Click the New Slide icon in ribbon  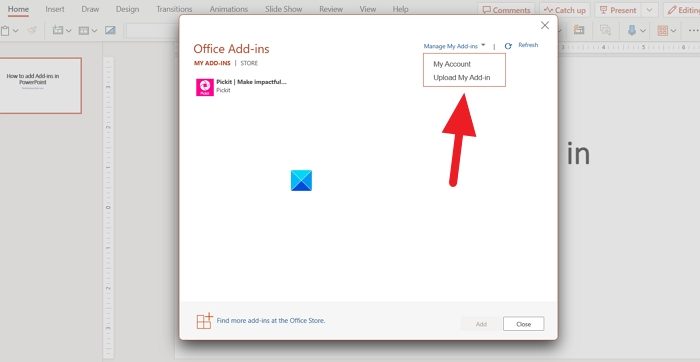point(58,30)
